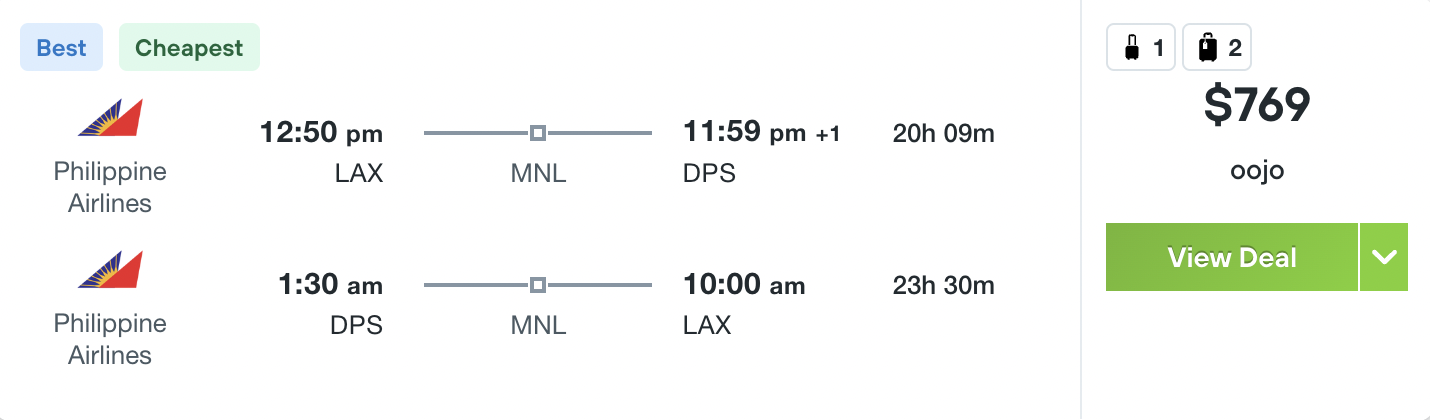Click the 20h 09m outbound duration
The width and height of the screenshot is (1430, 420).
tap(944, 133)
